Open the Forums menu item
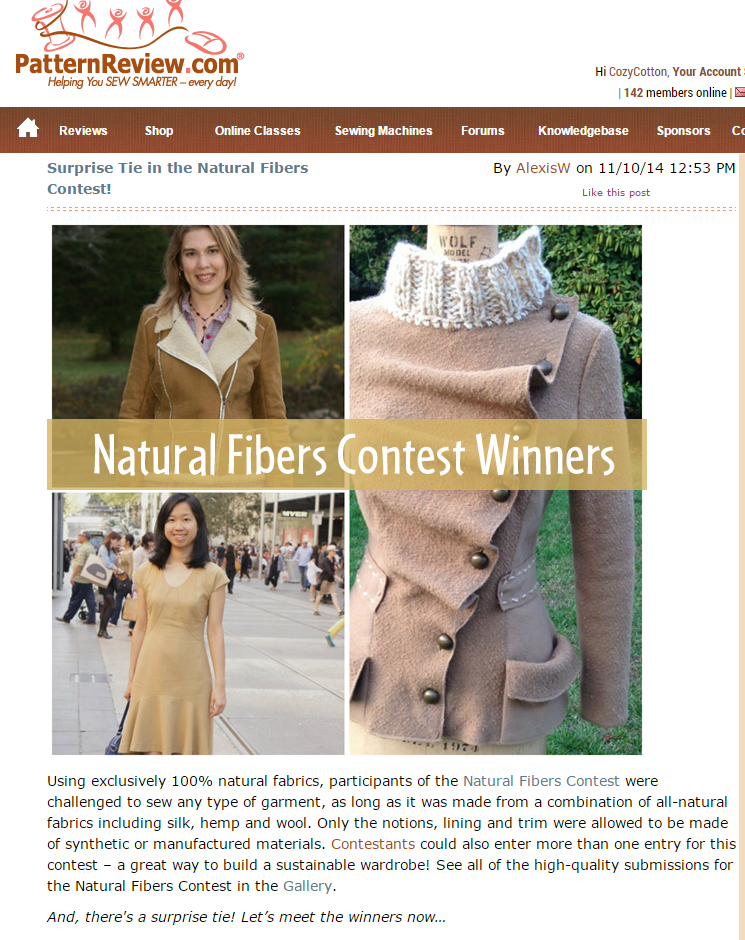Viewport: 745px width, 940px height. (x=482, y=131)
